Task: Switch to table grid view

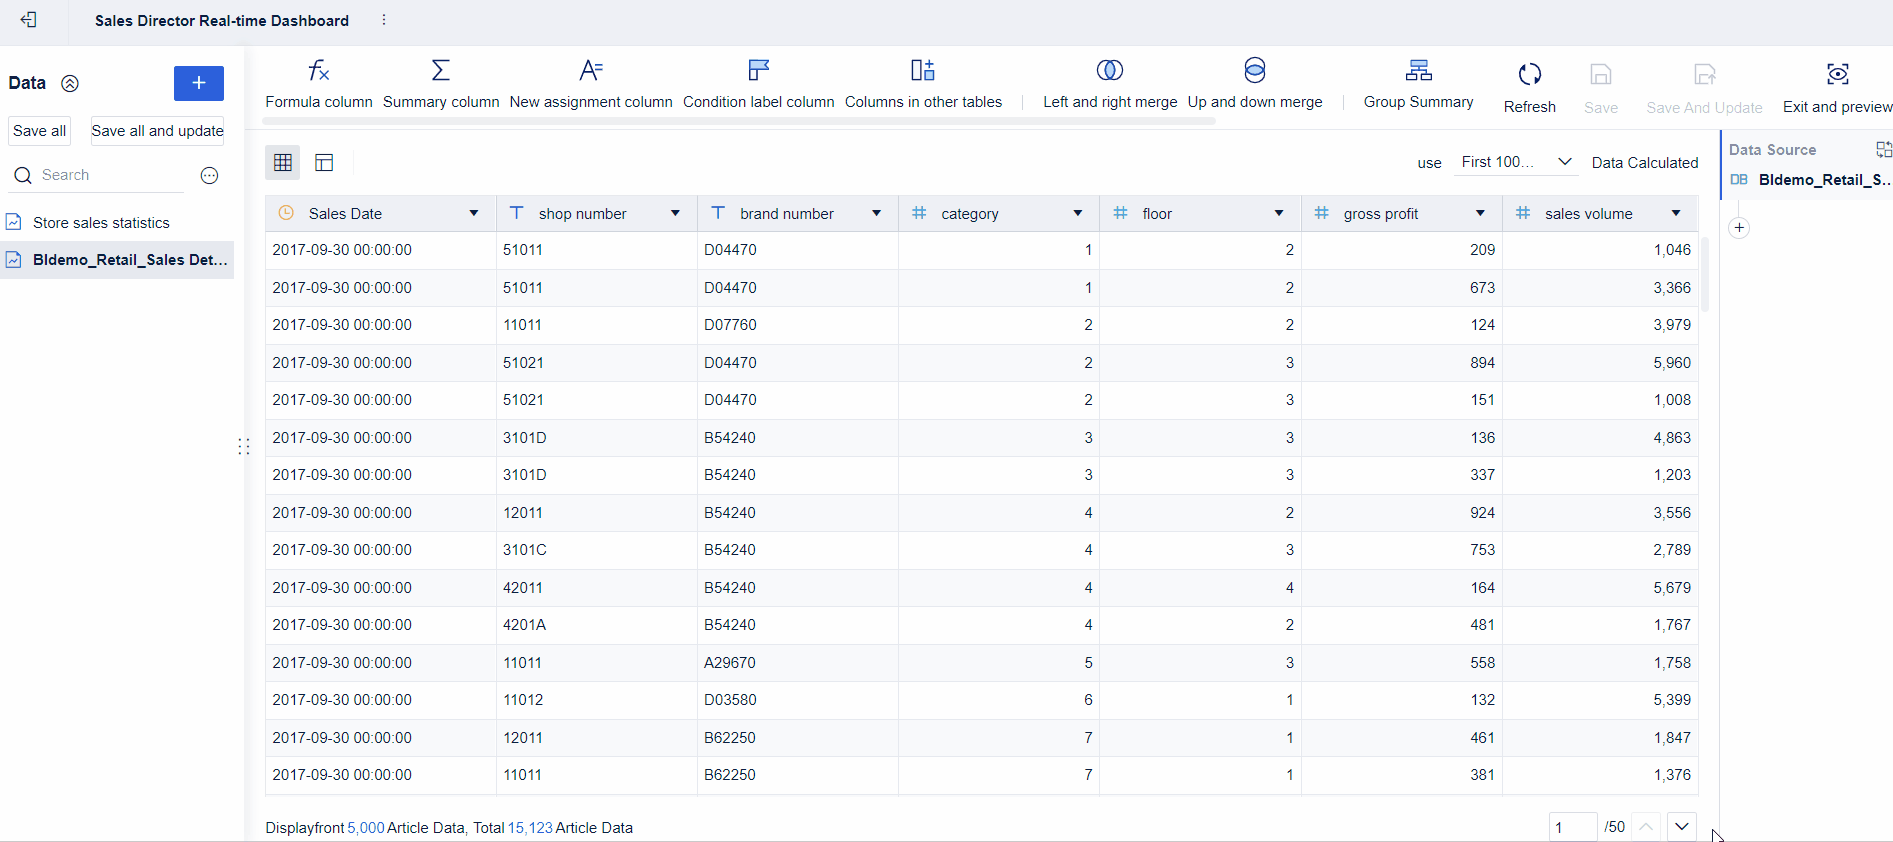Action: 283,162
